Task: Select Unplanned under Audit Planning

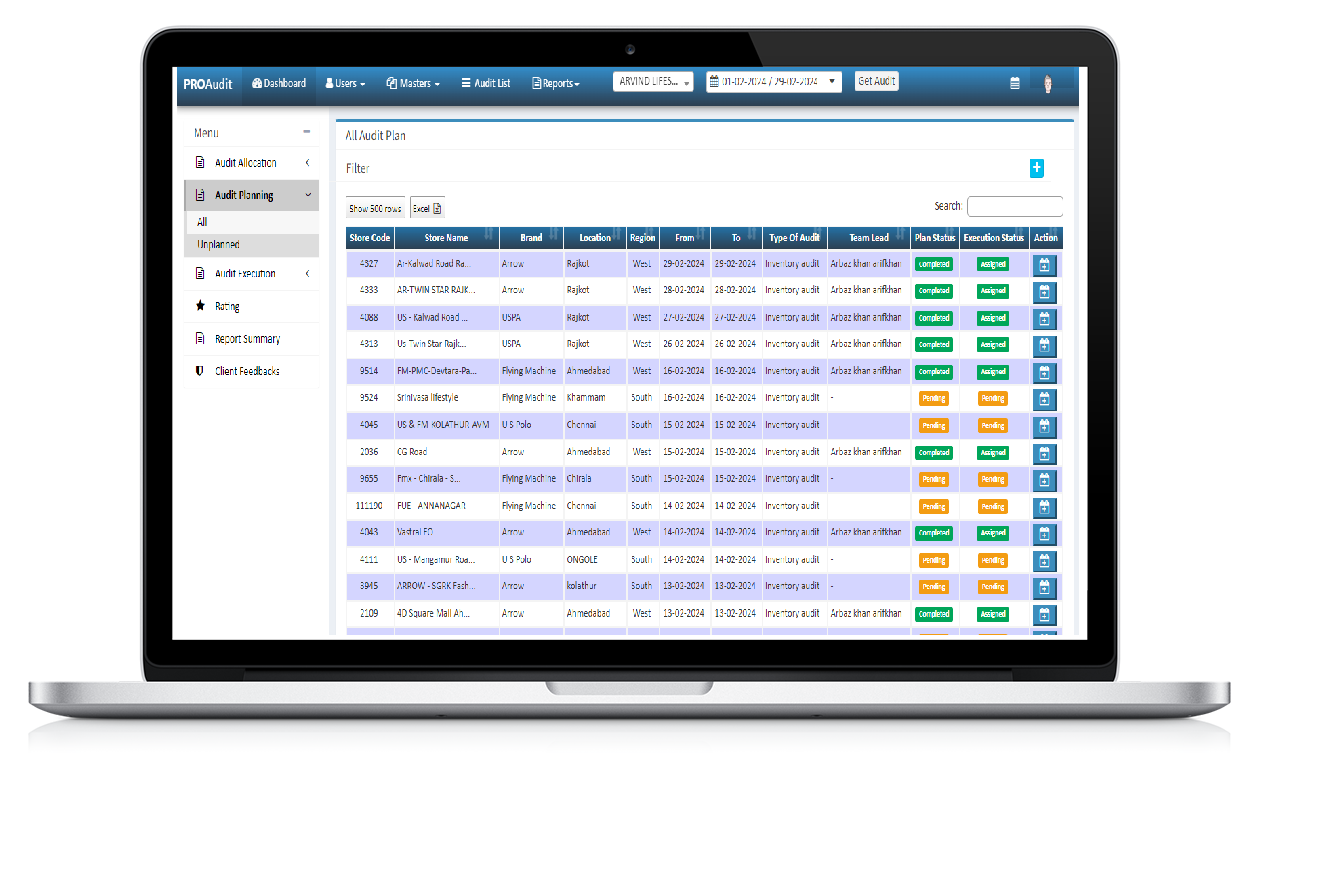Action: (218, 245)
